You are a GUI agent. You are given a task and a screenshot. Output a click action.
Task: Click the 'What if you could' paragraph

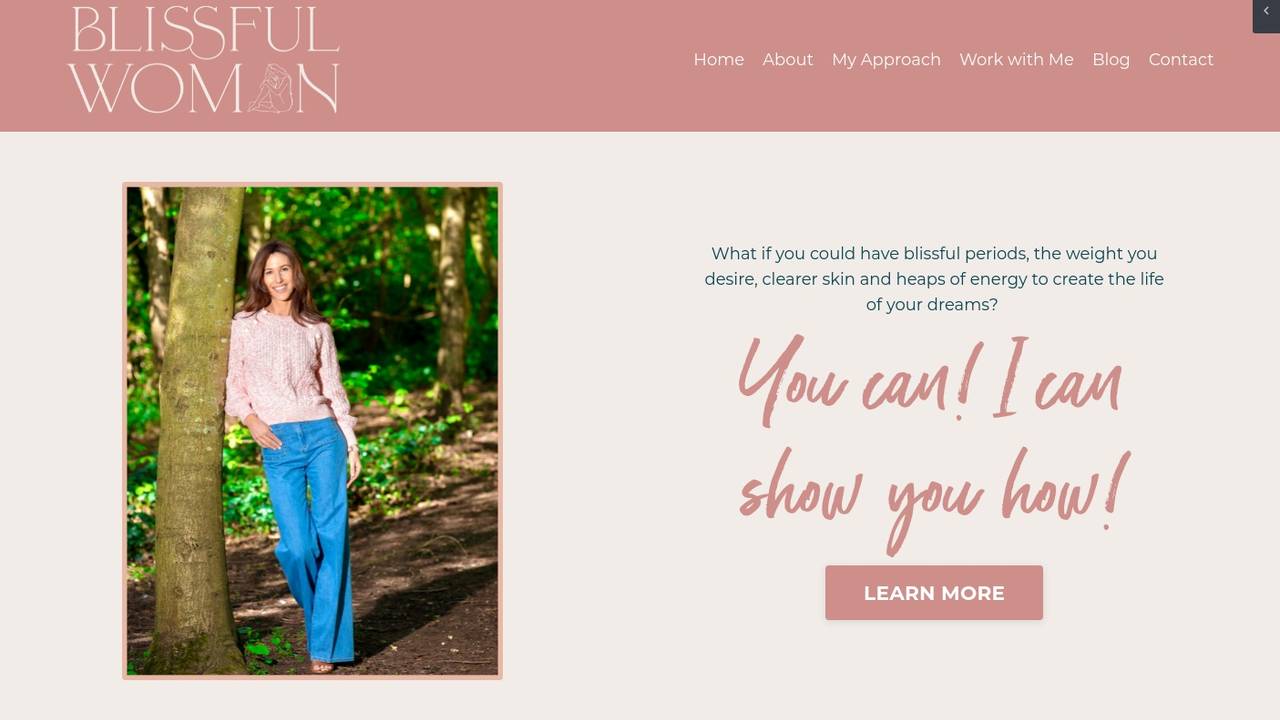934,279
